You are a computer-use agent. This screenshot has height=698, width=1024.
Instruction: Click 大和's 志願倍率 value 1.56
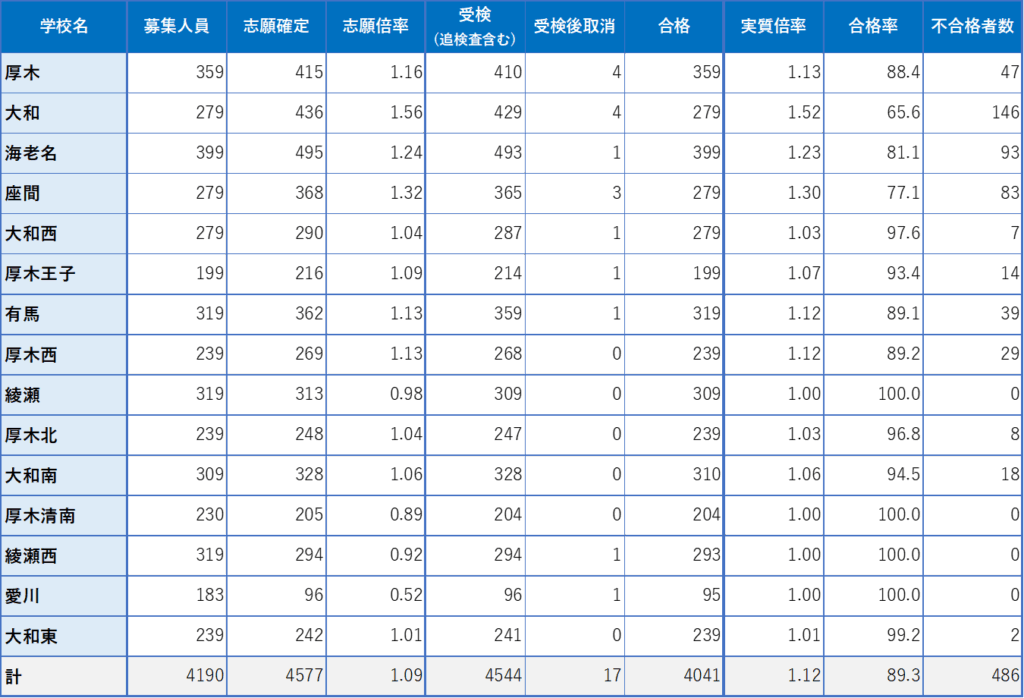coord(406,112)
